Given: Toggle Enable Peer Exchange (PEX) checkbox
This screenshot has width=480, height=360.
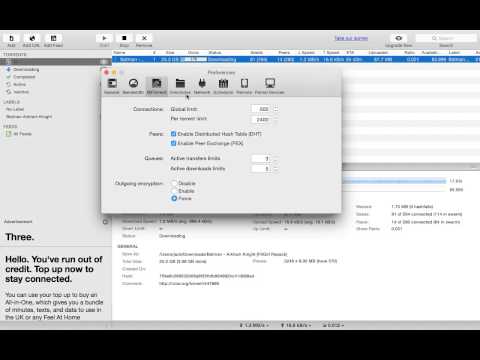Looking at the screenshot, I should pyautogui.click(x=173, y=143).
